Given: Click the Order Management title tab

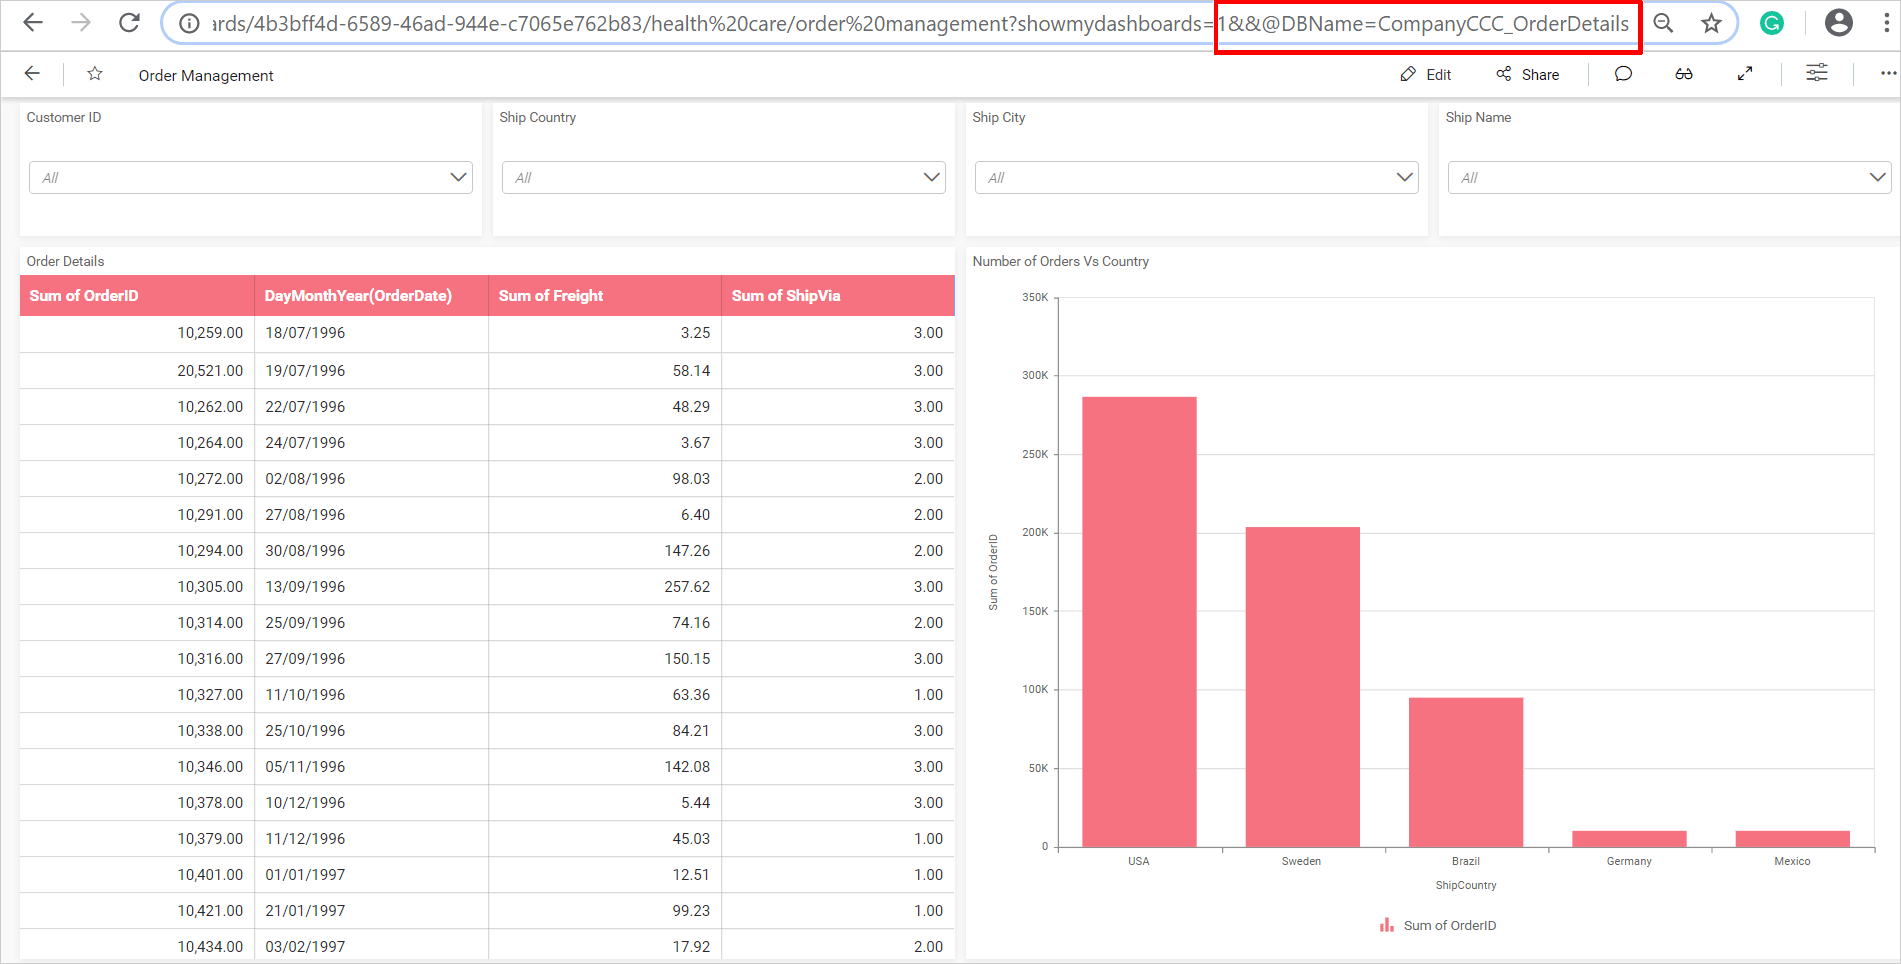Looking at the screenshot, I should 206,74.
